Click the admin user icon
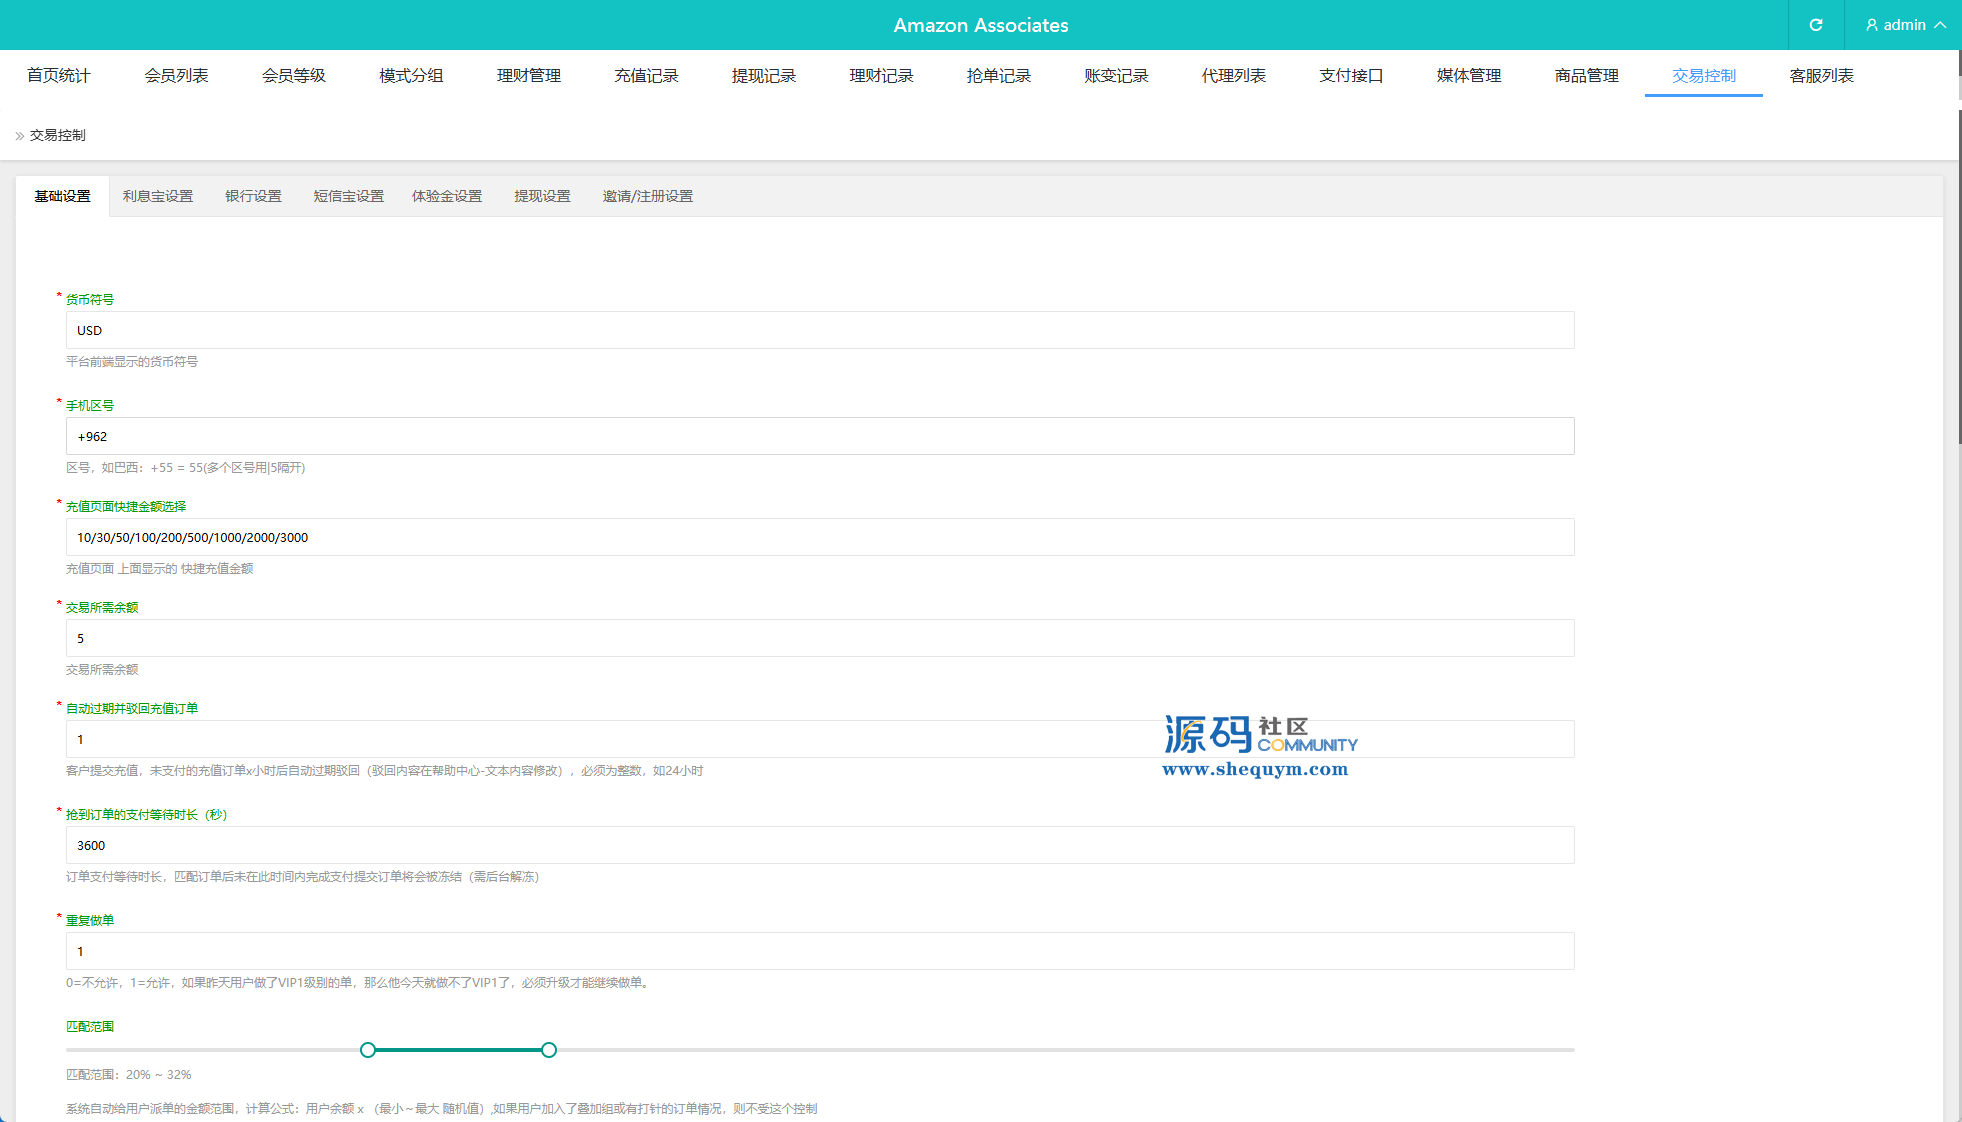The width and height of the screenshot is (1962, 1122). pos(1871,25)
